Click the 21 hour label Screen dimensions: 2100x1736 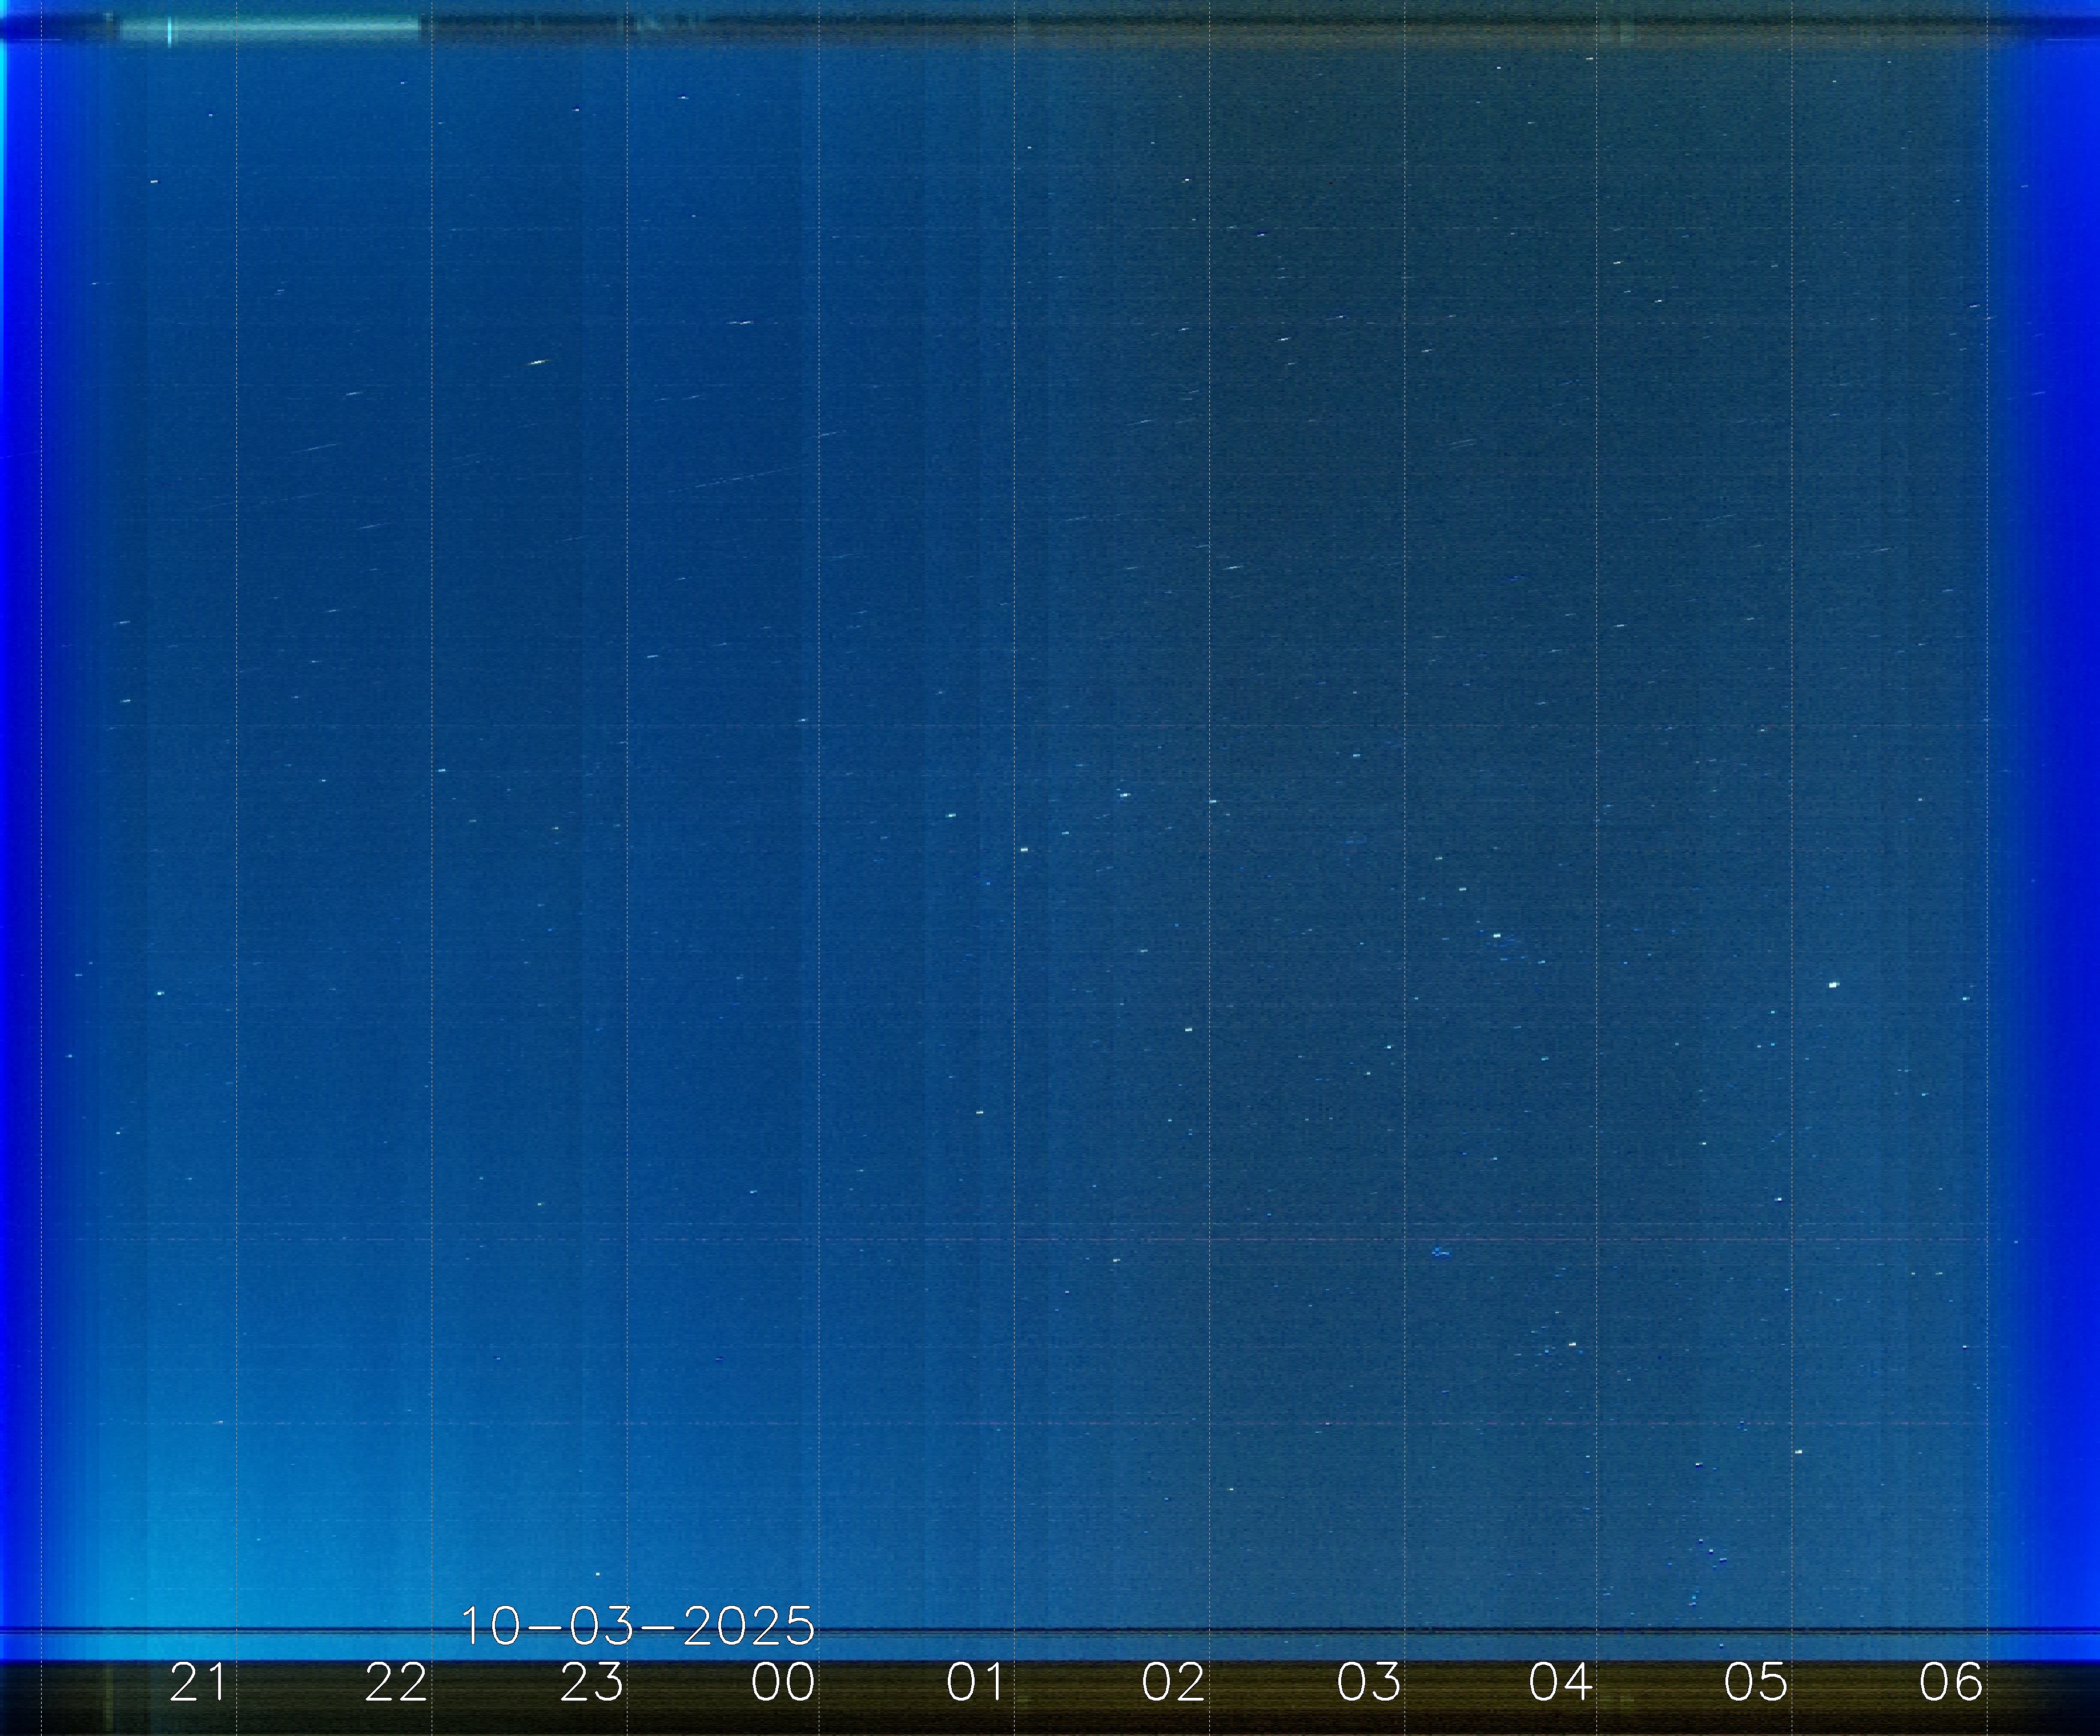pos(197,1683)
